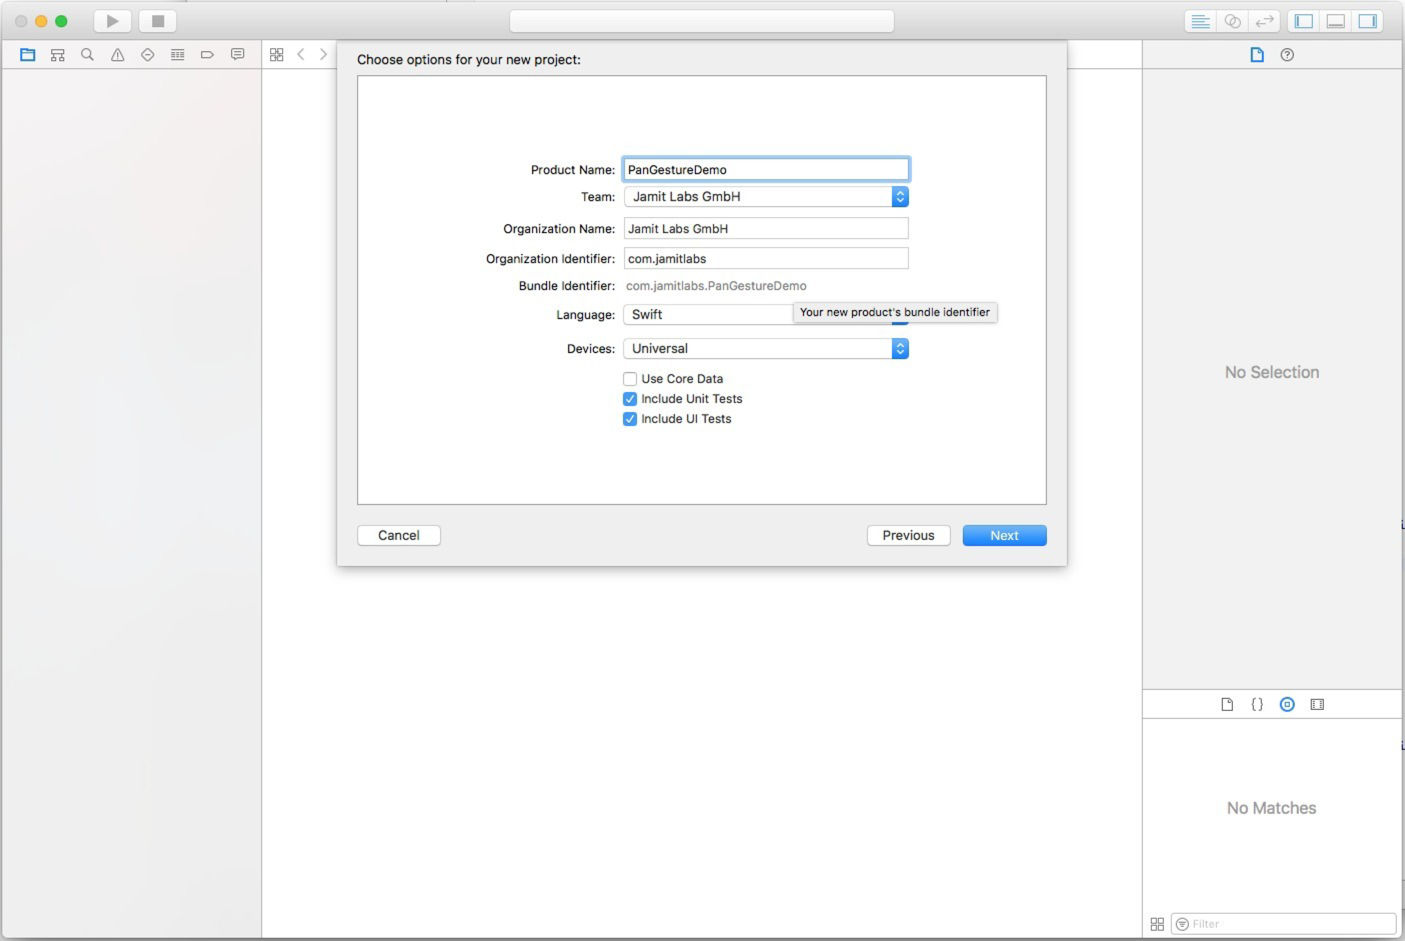This screenshot has width=1405, height=941.
Task: Click the Organization Name field
Action: click(766, 228)
